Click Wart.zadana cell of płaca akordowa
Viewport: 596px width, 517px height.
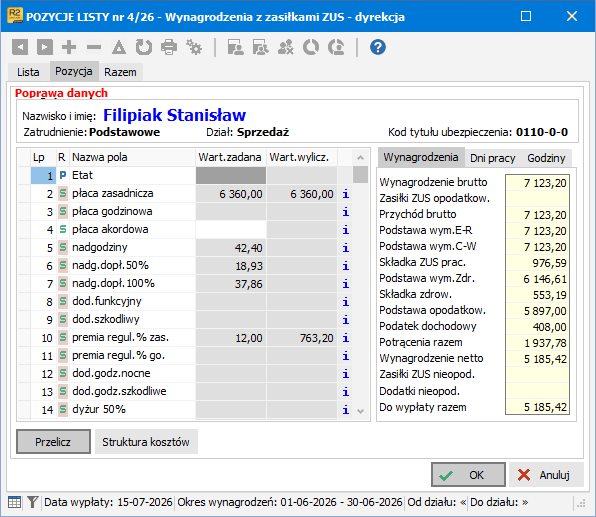[231, 230]
